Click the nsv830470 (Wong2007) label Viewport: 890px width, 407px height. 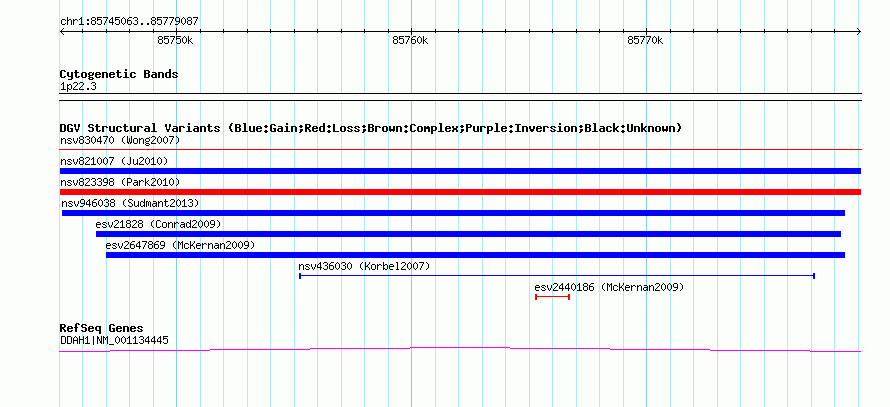120,140
